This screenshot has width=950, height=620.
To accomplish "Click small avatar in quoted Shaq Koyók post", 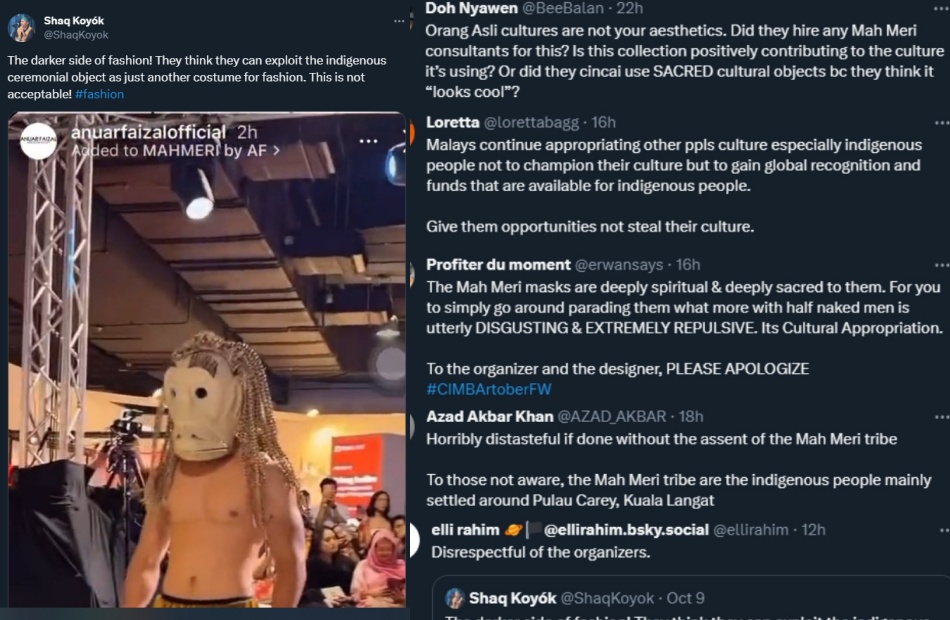I will point(455,598).
